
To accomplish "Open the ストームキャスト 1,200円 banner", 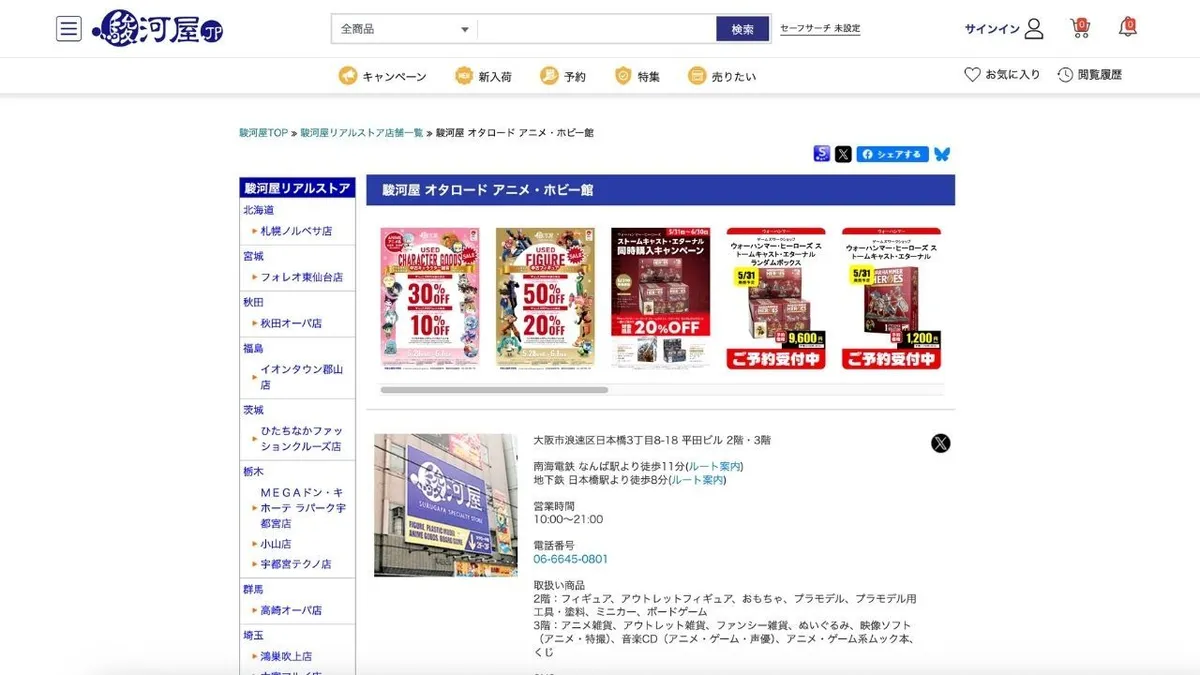I will click(891, 298).
